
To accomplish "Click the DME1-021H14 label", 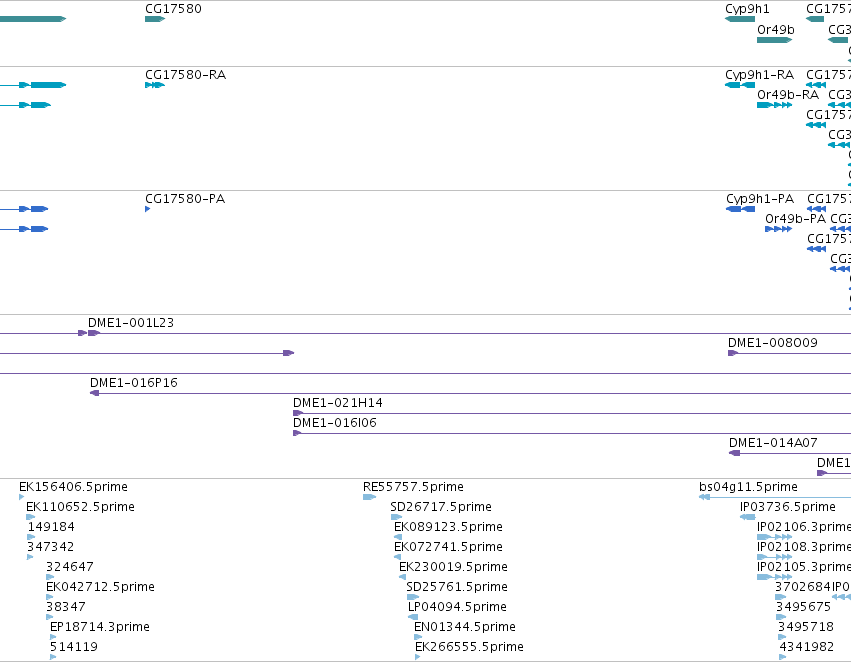I will pos(338,403).
